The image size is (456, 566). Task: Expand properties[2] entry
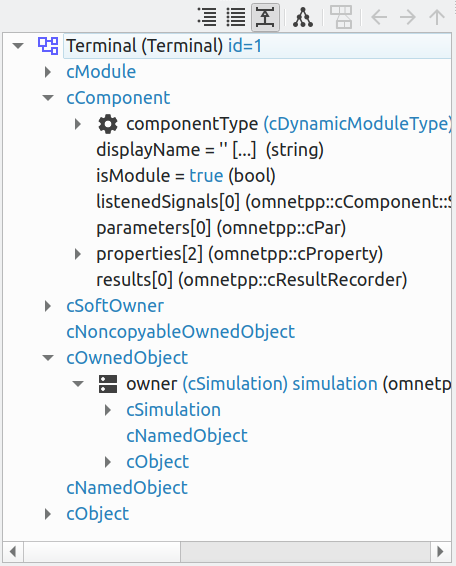click(x=78, y=254)
